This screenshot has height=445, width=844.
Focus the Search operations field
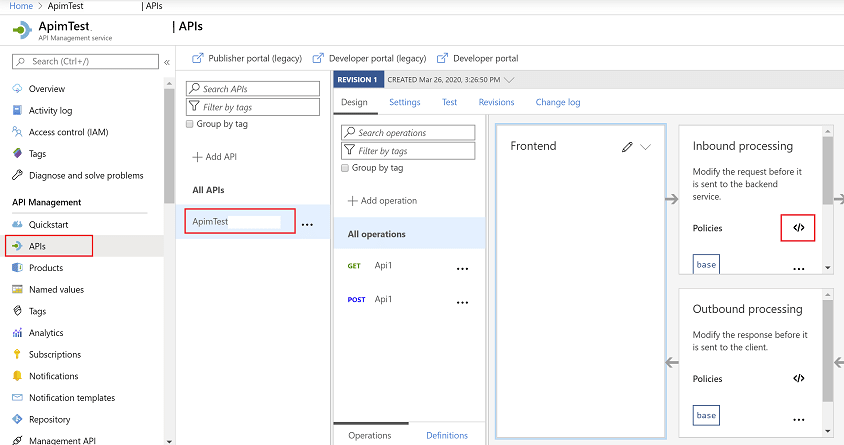coord(408,132)
